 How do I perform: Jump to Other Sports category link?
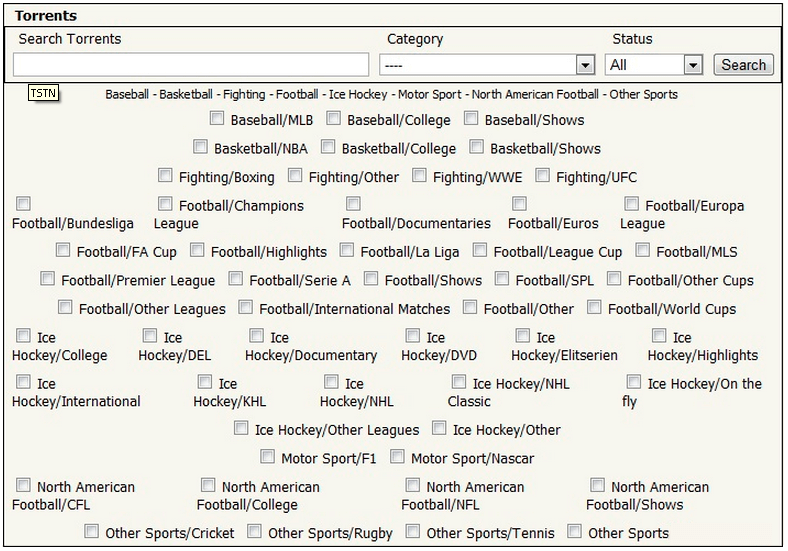pyautogui.click(x=643, y=95)
